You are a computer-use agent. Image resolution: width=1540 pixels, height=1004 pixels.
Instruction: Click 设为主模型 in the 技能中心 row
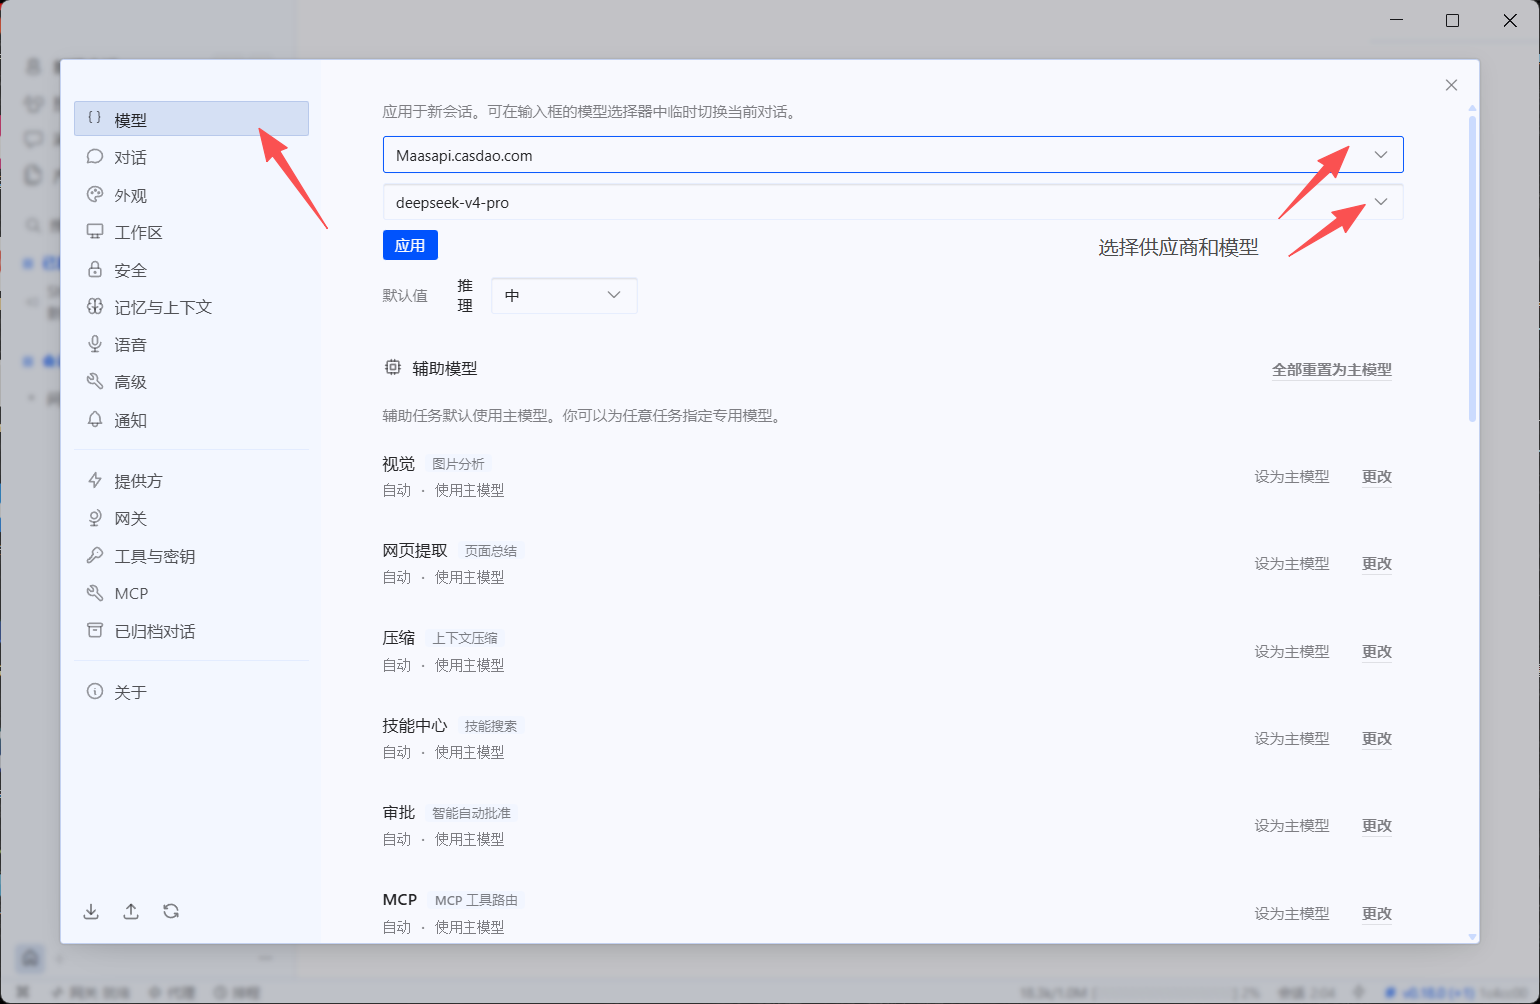tap(1292, 739)
